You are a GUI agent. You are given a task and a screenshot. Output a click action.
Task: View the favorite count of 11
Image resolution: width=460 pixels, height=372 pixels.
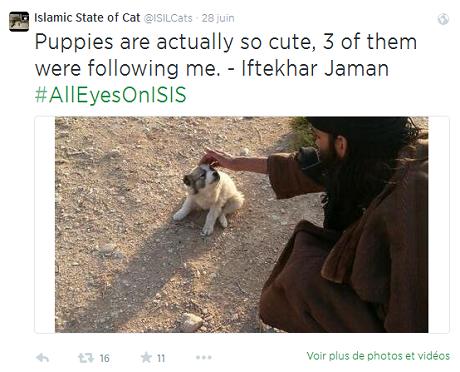point(161,358)
